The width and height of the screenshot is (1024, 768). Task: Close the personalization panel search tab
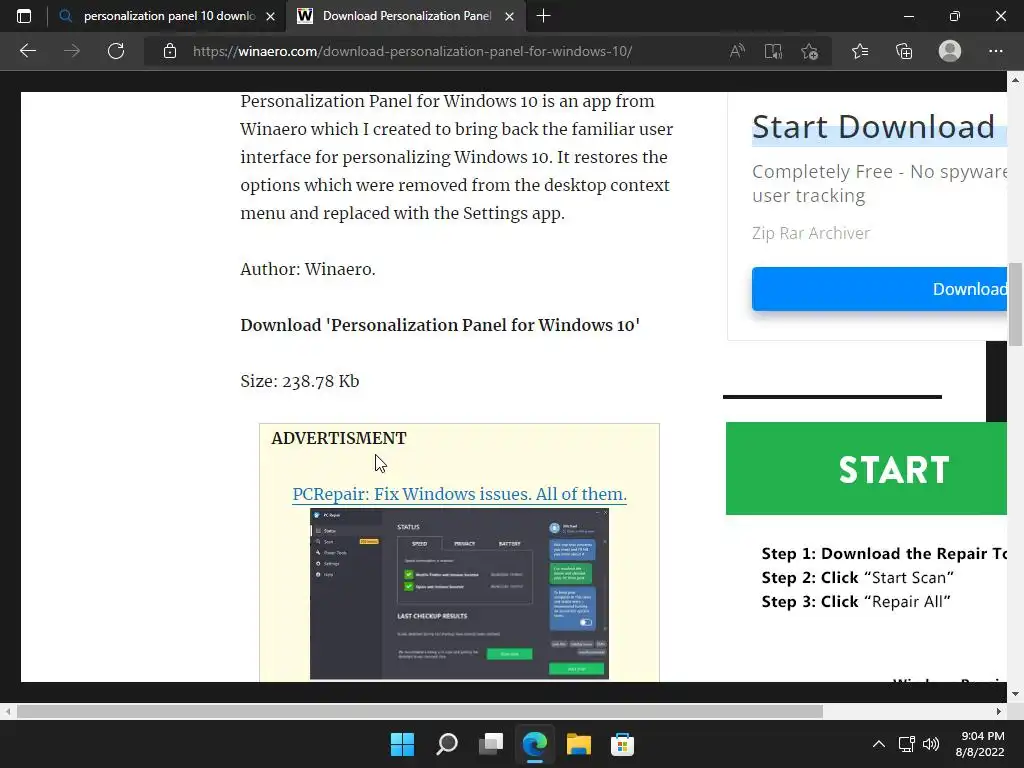tap(270, 16)
